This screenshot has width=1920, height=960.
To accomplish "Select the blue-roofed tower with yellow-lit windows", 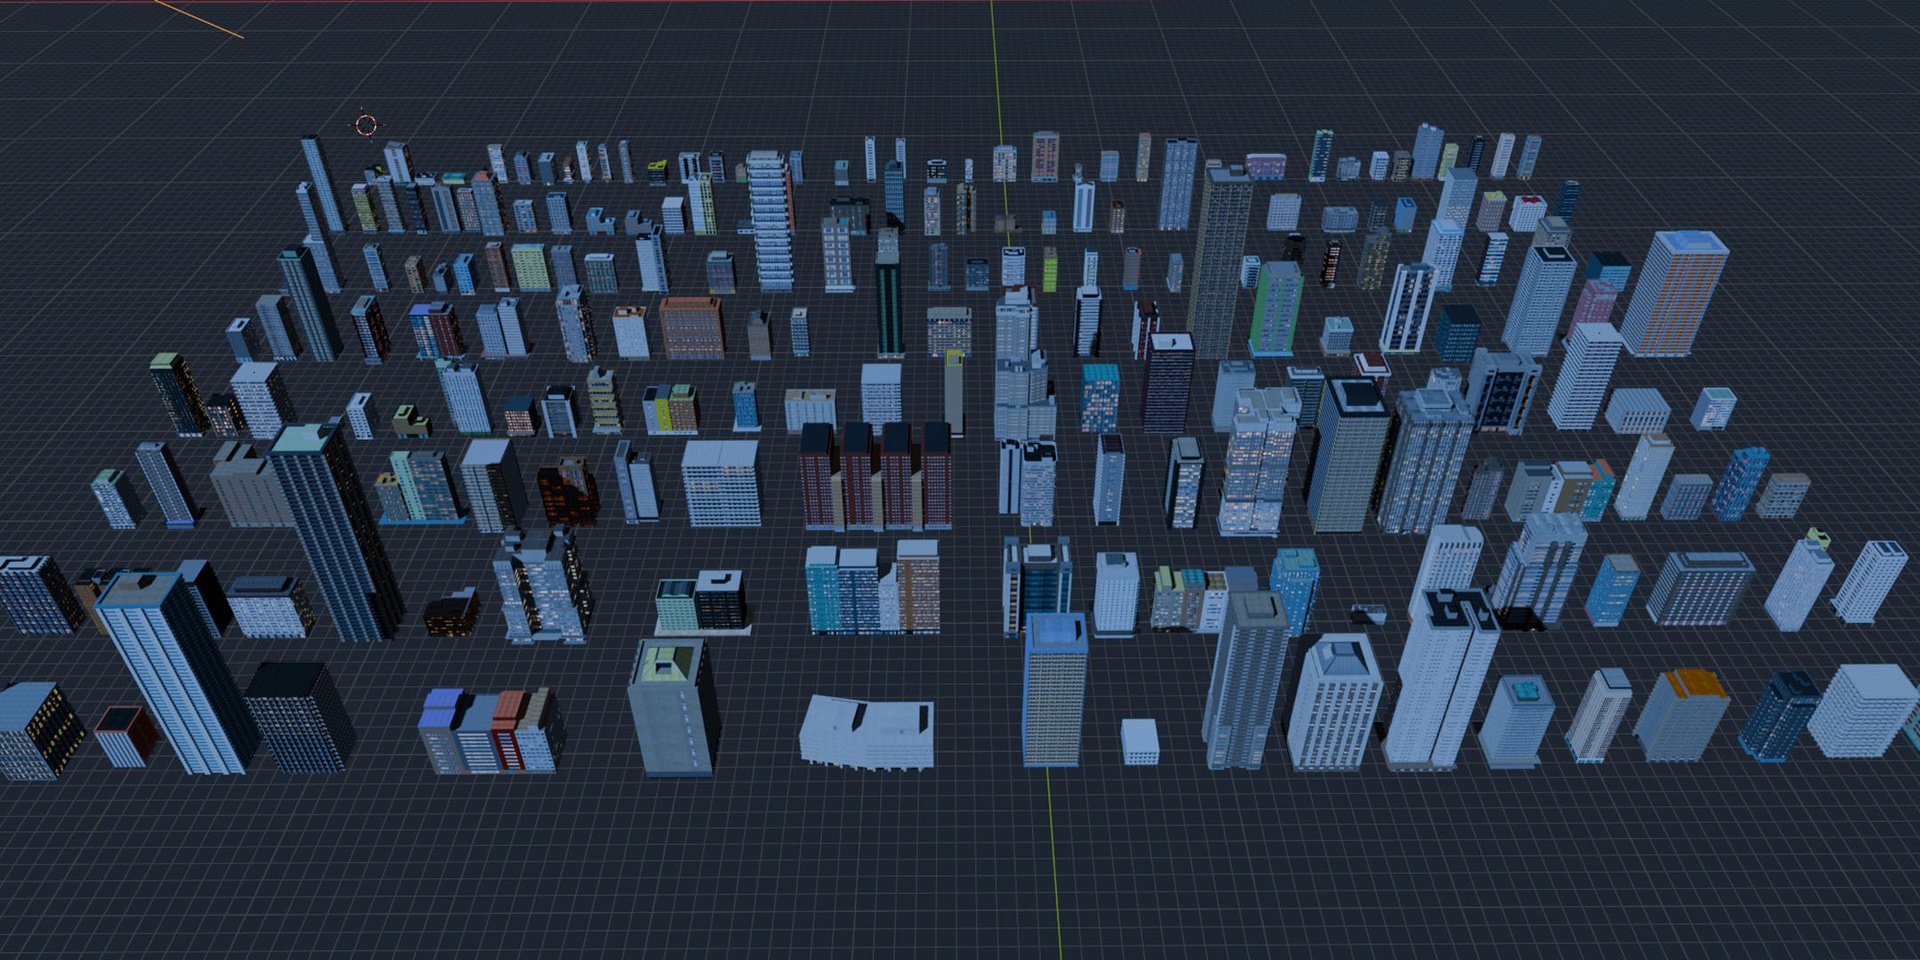I will [x=1055, y=690].
